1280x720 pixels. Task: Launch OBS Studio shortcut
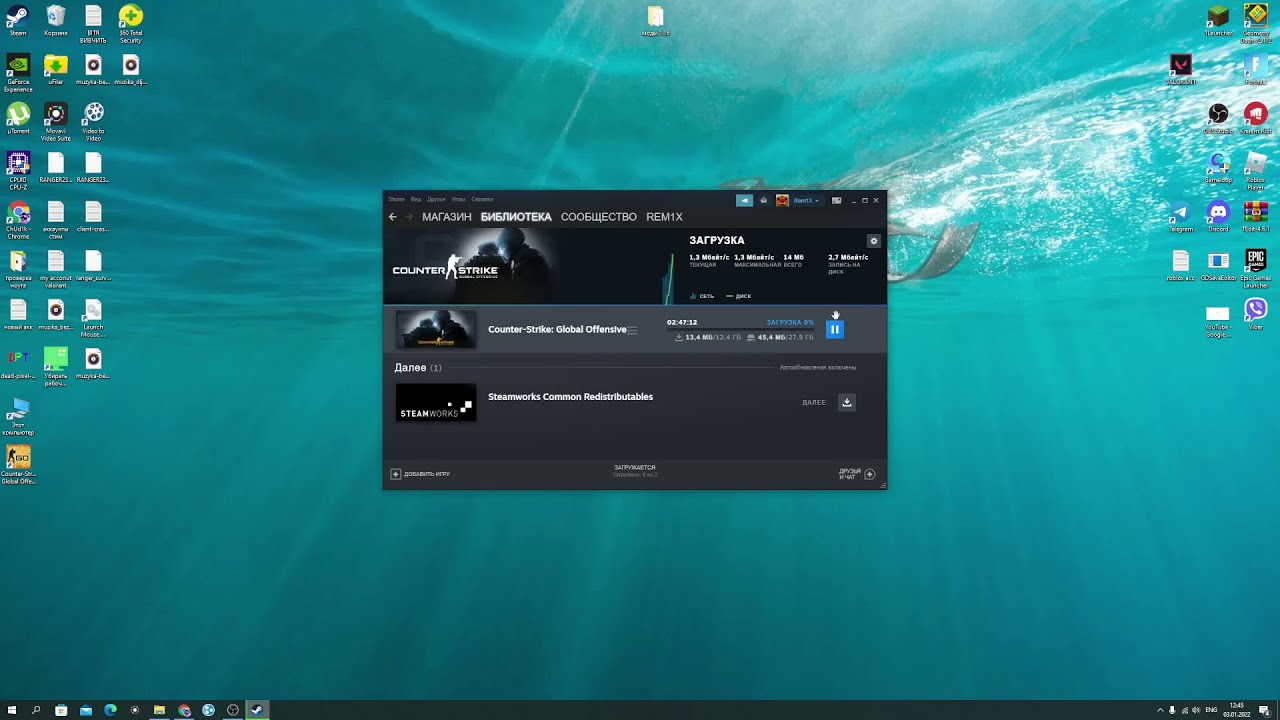click(x=1218, y=118)
